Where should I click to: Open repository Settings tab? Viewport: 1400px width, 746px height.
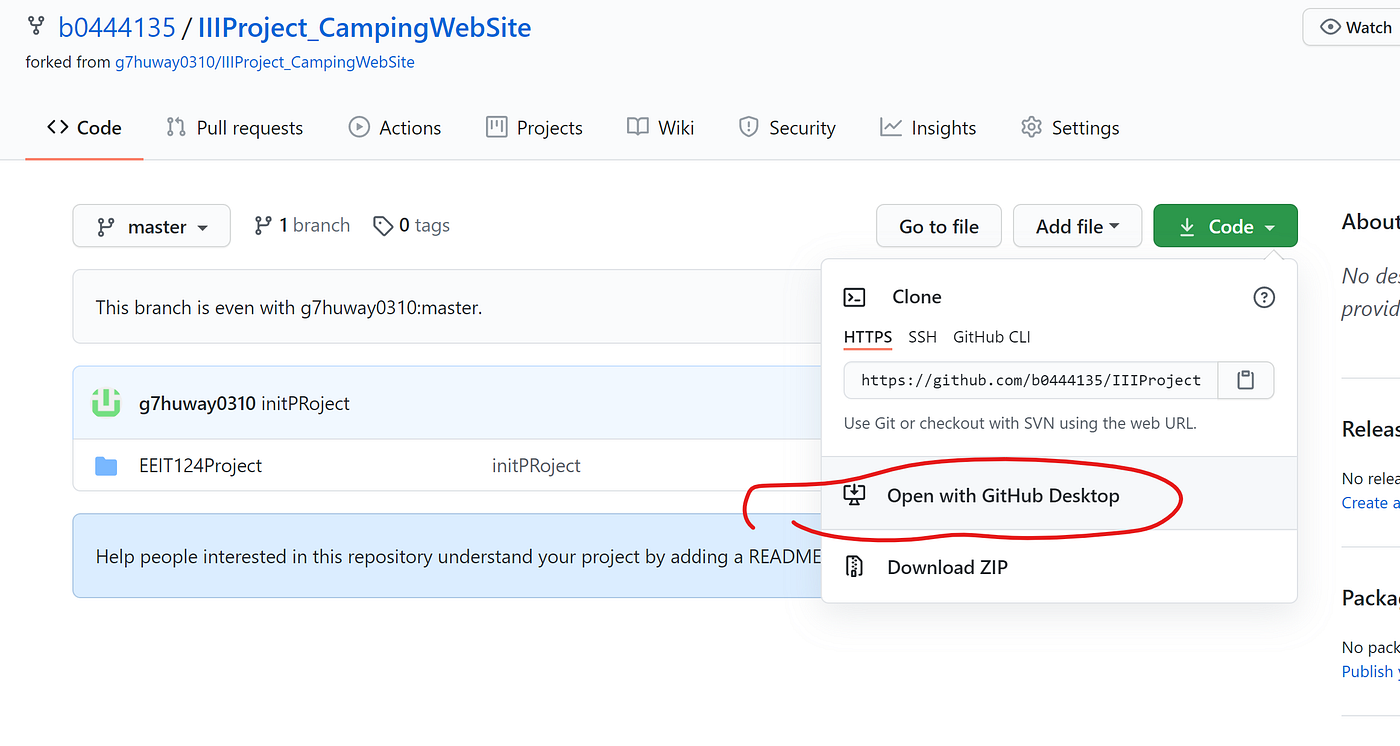[1070, 128]
